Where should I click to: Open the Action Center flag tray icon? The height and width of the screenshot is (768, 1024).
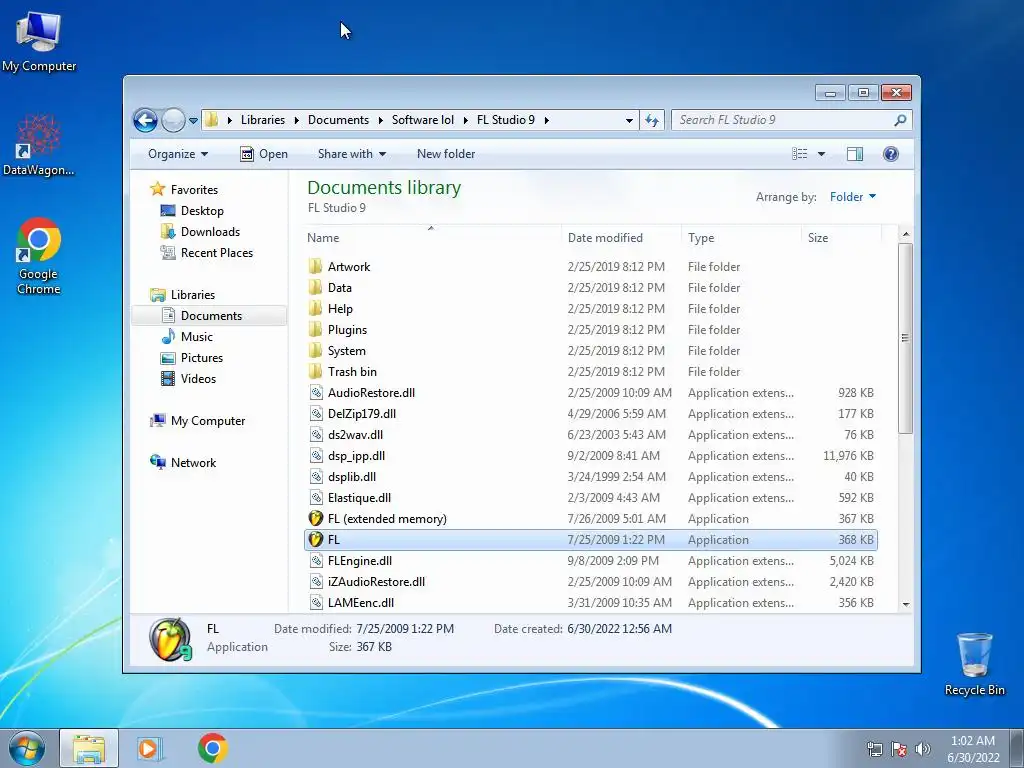(899, 749)
